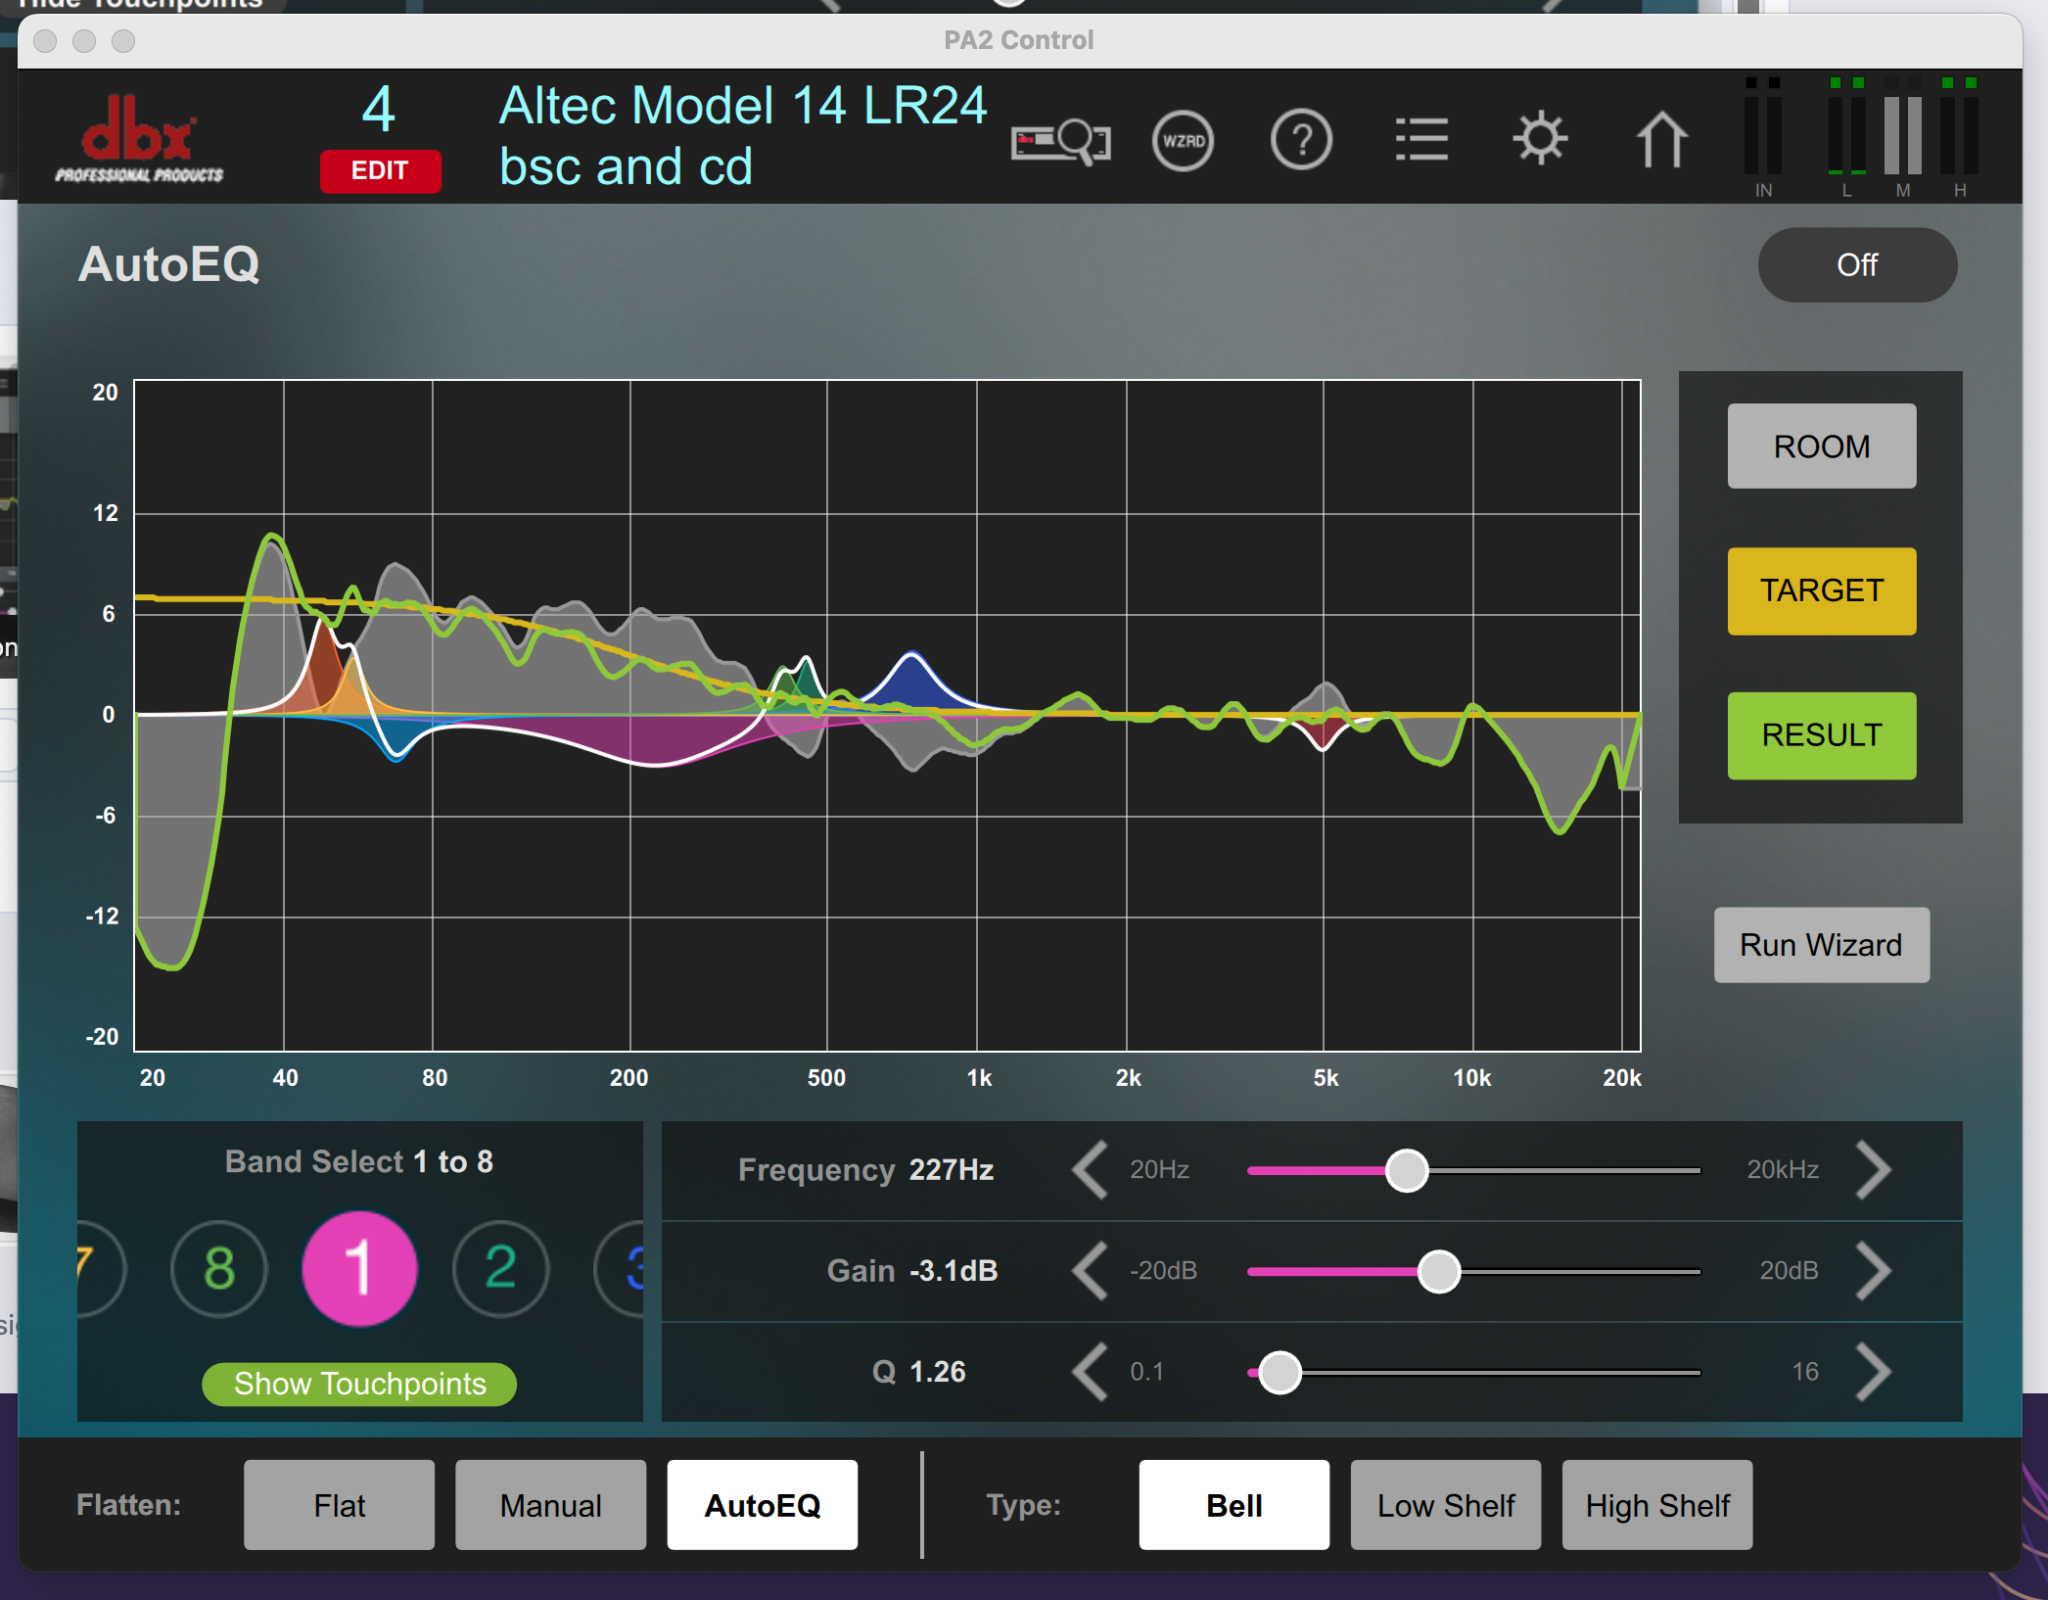Click the Gain value -3.1dB
Image resolution: width=2048 pixels, height=1600 pixels.
[953, 1271]
